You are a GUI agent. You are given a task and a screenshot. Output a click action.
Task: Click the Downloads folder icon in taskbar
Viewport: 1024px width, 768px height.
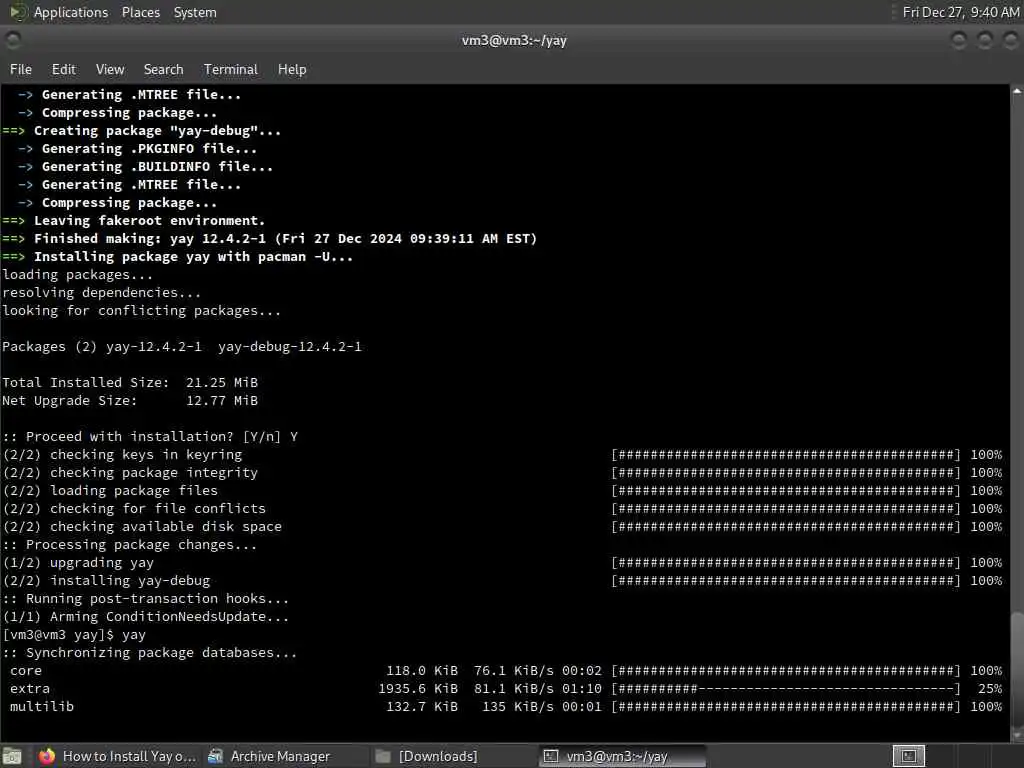(383, 756)
